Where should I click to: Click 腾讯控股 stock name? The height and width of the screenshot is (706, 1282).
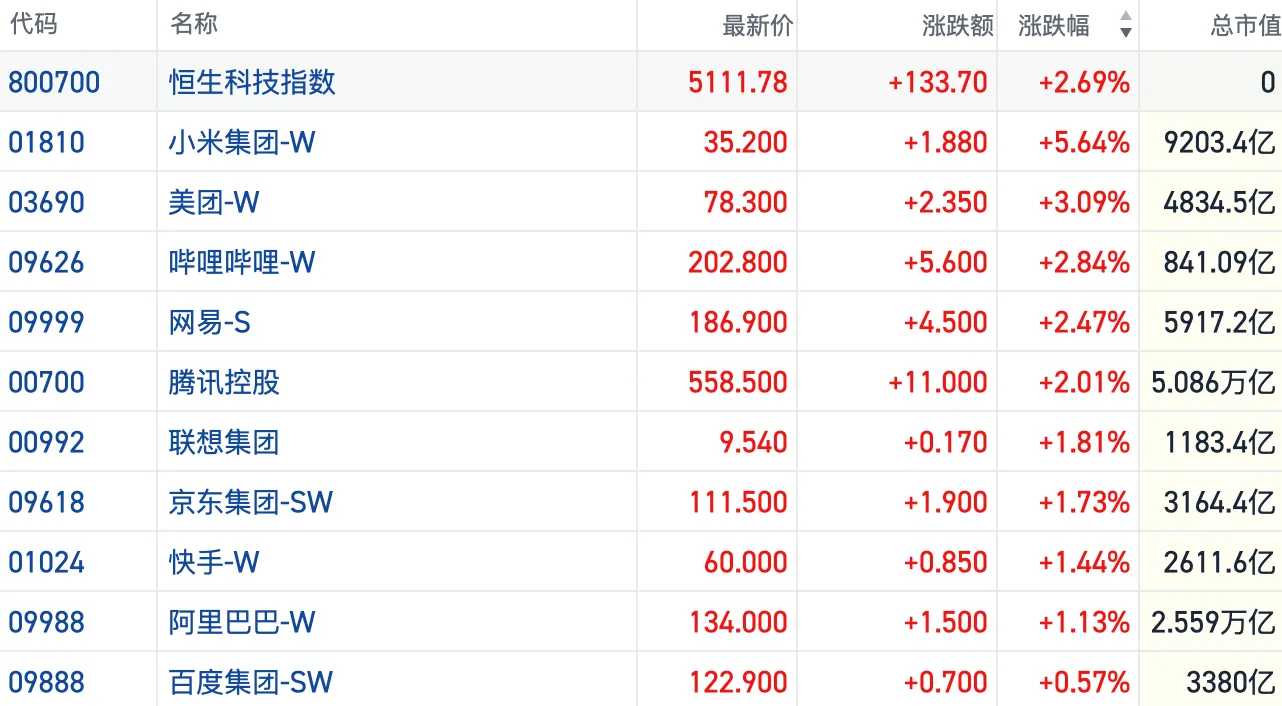pos(224,382)
